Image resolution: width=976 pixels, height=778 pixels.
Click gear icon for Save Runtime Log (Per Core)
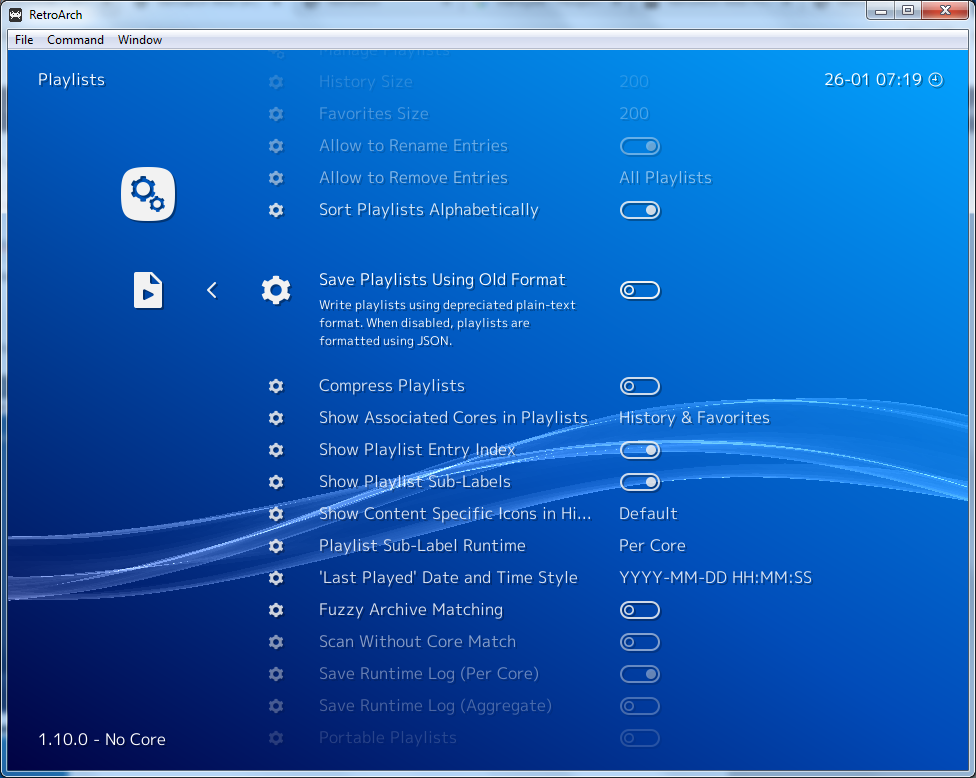point(276,674)
